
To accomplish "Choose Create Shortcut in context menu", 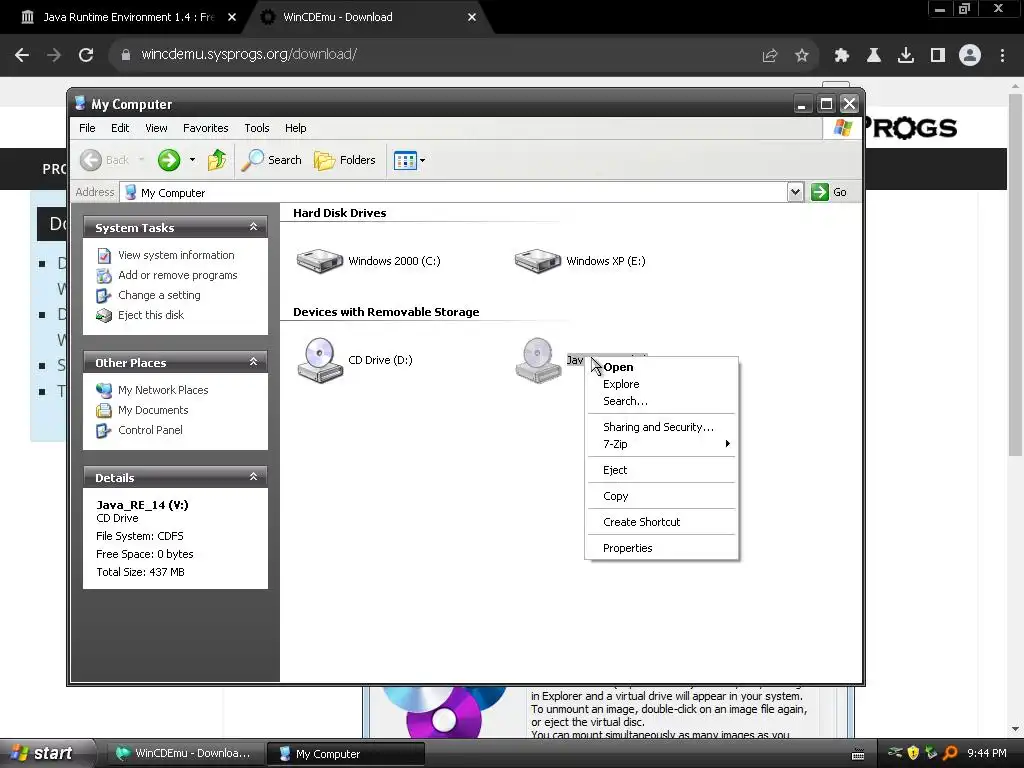I will pyautogui.click(x=662, y=522).
